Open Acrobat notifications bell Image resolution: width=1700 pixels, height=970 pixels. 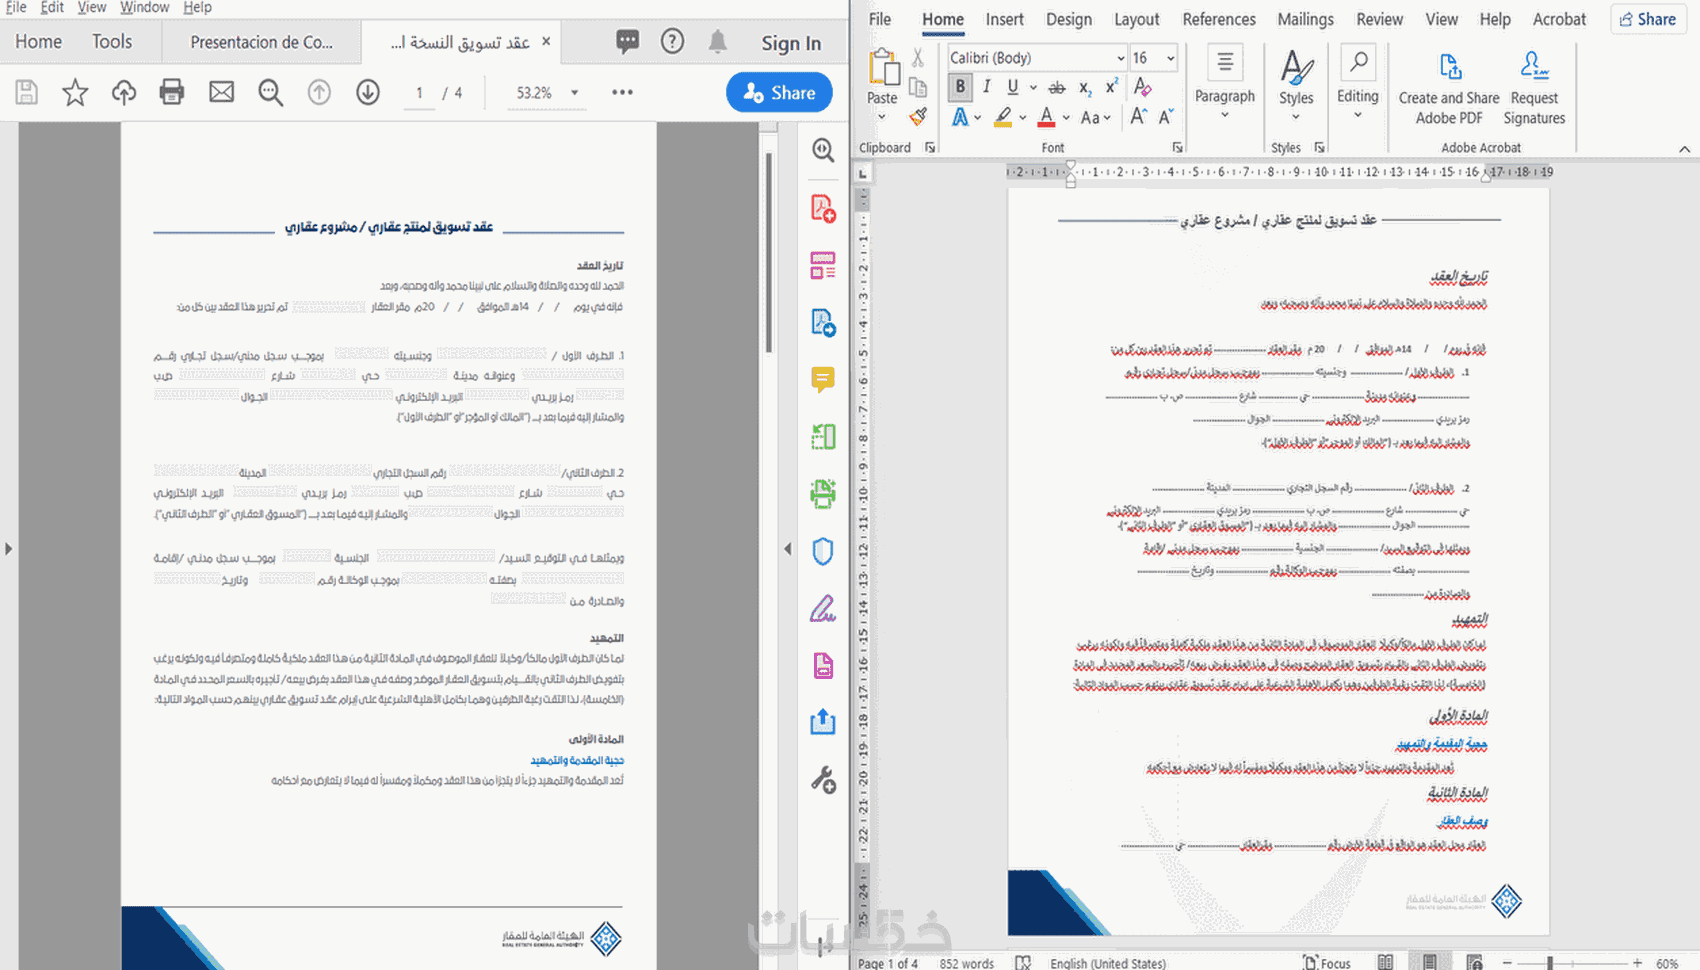pyautogui.click(x=718, y=41)
